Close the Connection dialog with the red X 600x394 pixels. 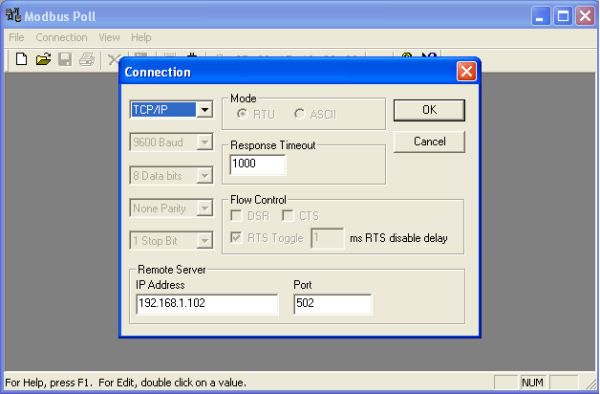(x=466, y=72)
